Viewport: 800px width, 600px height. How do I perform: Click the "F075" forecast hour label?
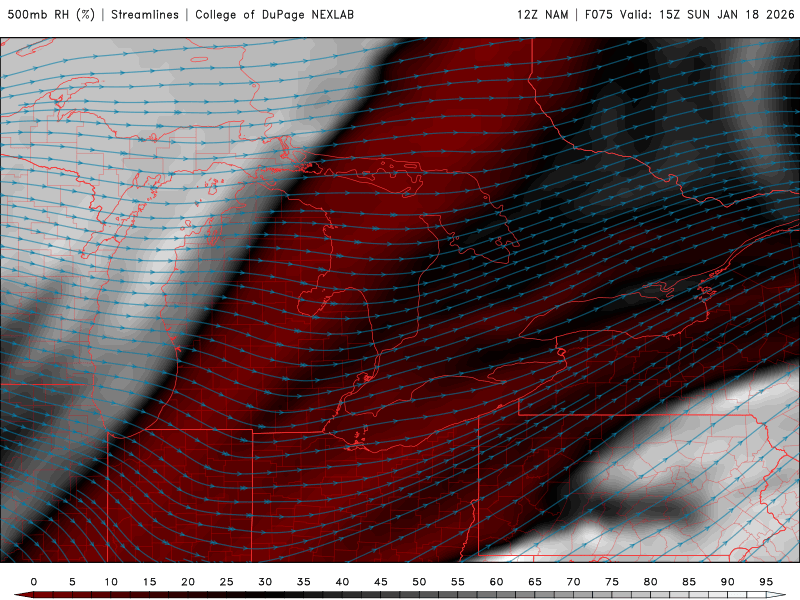[599, 15]
